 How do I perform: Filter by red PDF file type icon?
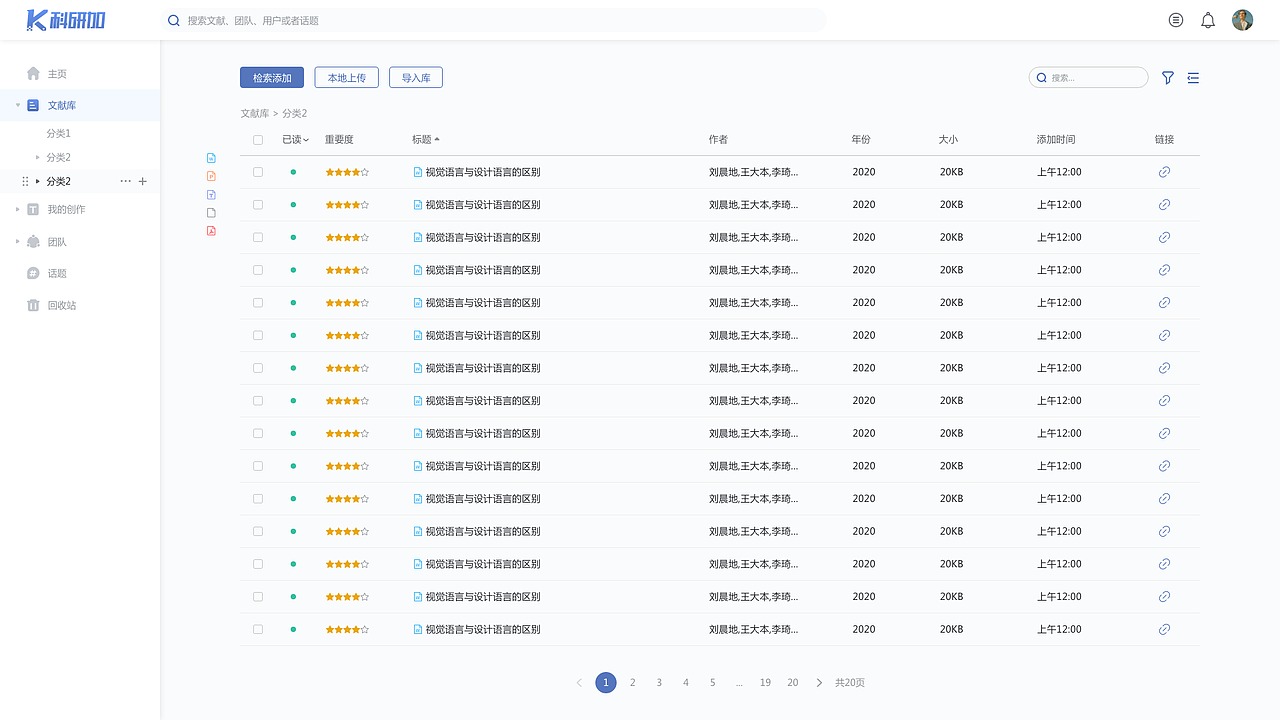211,231
